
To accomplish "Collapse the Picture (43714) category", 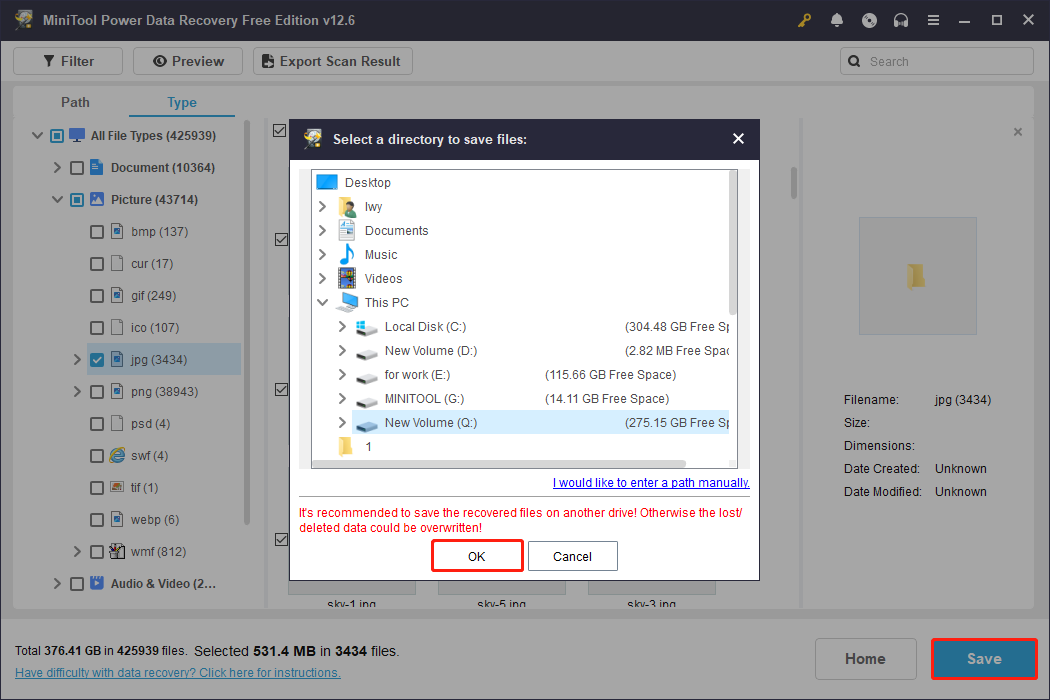I will tap(57, 199).
